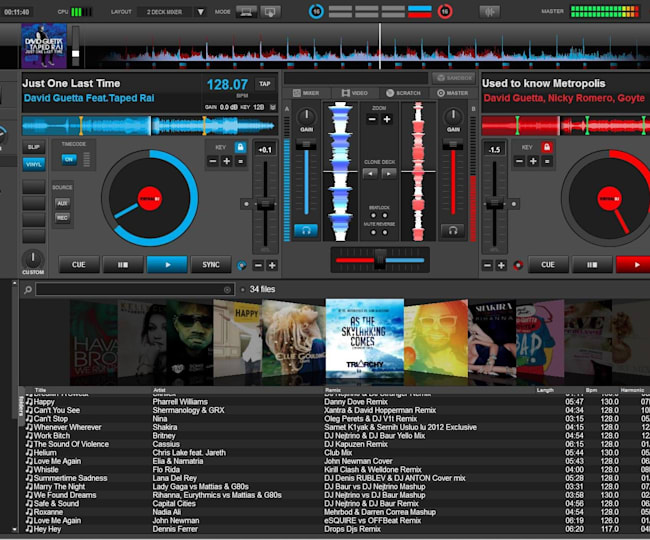Image resolution: width=650 pixels, height=540 pixels.
Task: Select REC source button
Action: click(62, 218)
